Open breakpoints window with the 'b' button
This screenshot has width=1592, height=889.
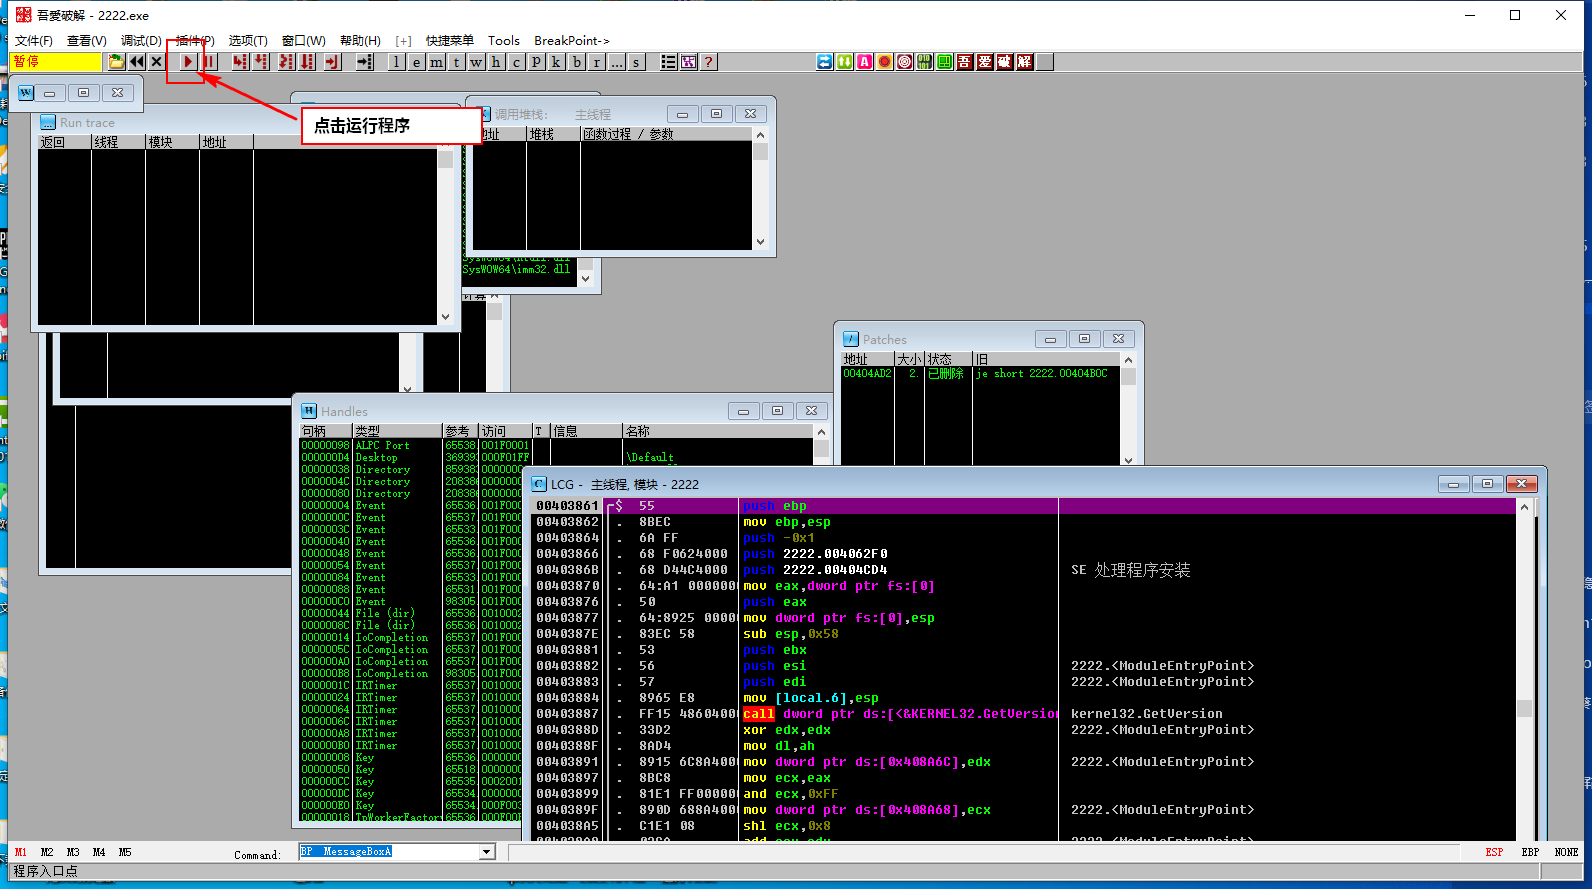[x=577, y=62]
